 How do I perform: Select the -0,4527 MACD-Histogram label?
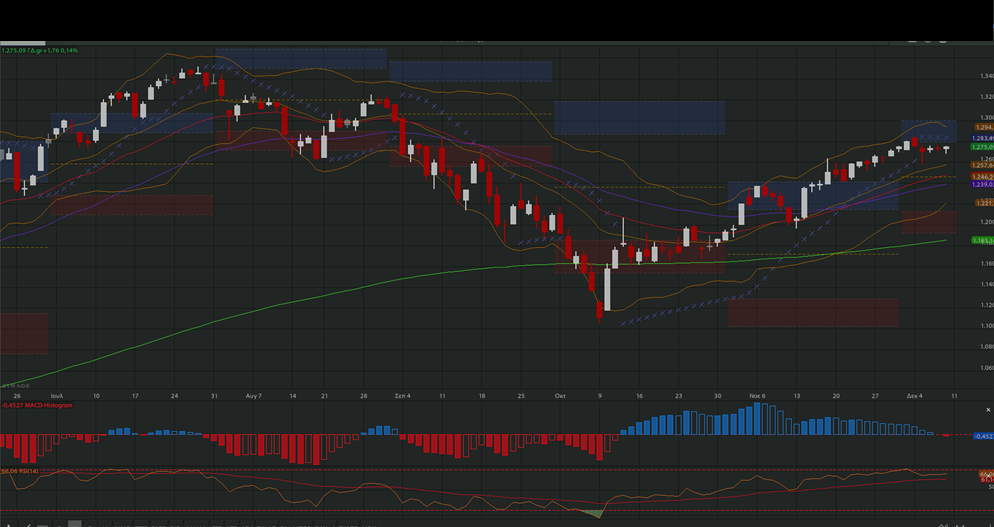coord(37,405)
